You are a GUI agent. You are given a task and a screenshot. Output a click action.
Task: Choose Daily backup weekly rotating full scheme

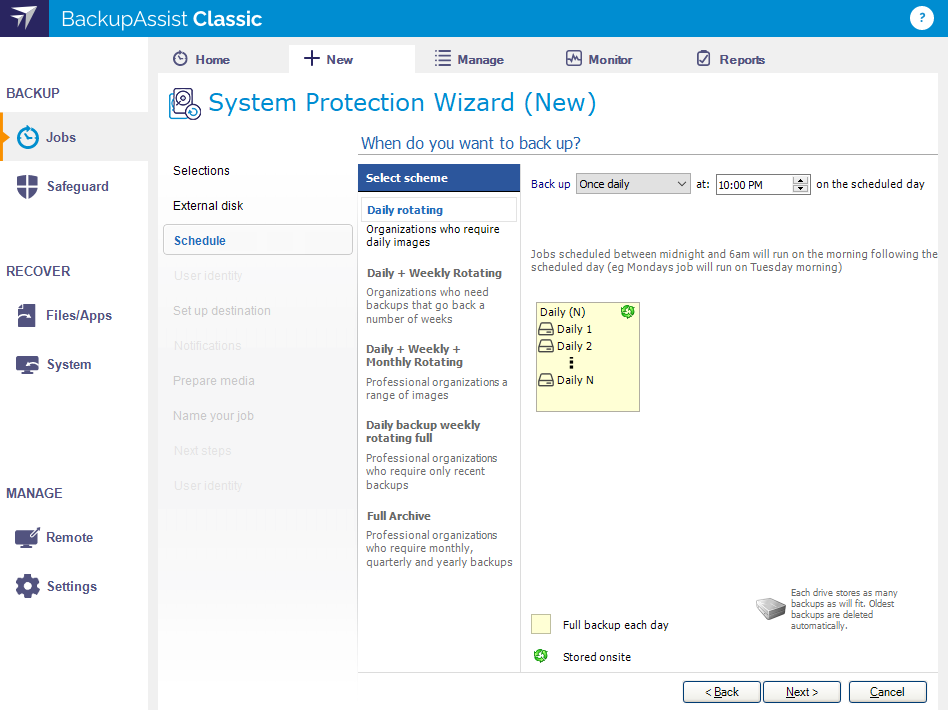pyautogui.click(x=423, y=431)
